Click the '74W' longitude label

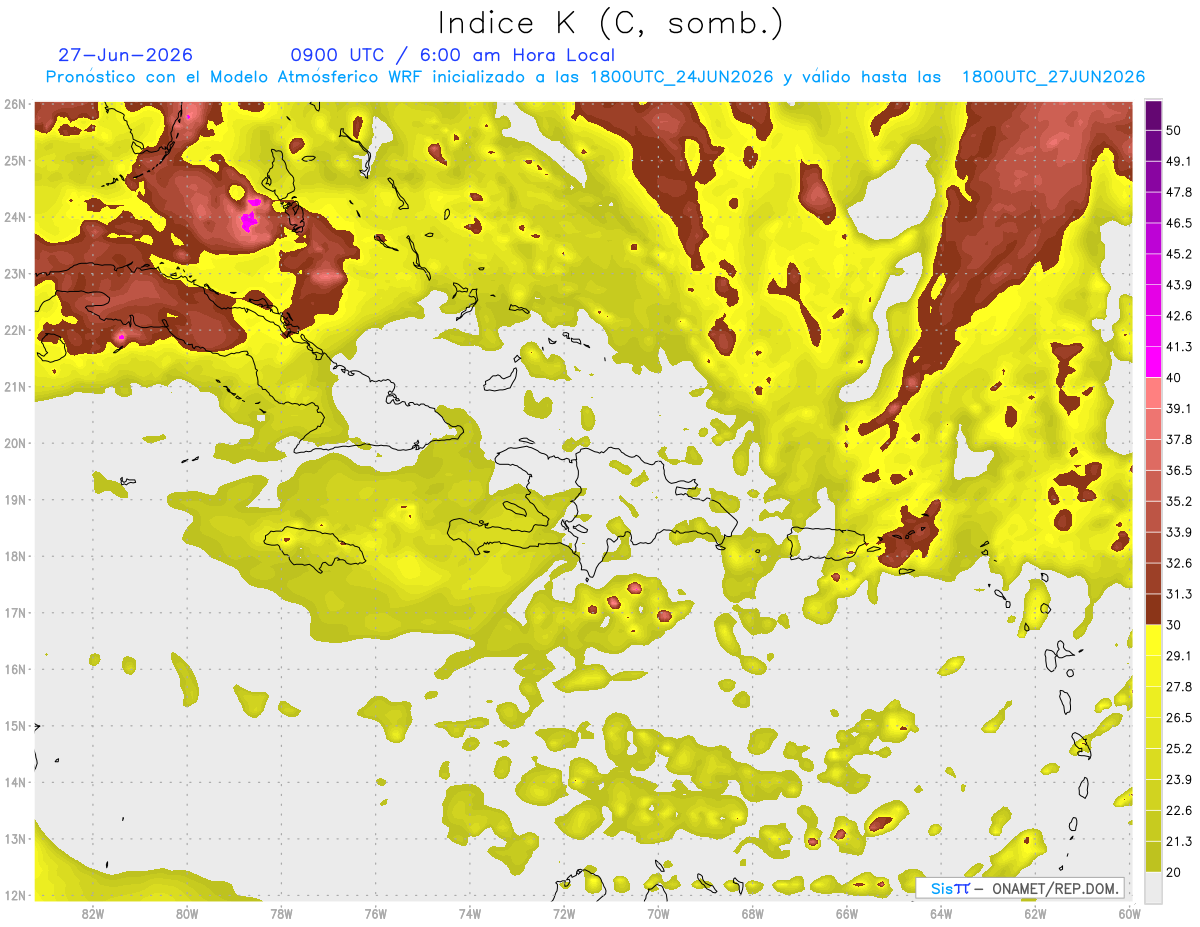pyautogui.click(x=470, y=913)
